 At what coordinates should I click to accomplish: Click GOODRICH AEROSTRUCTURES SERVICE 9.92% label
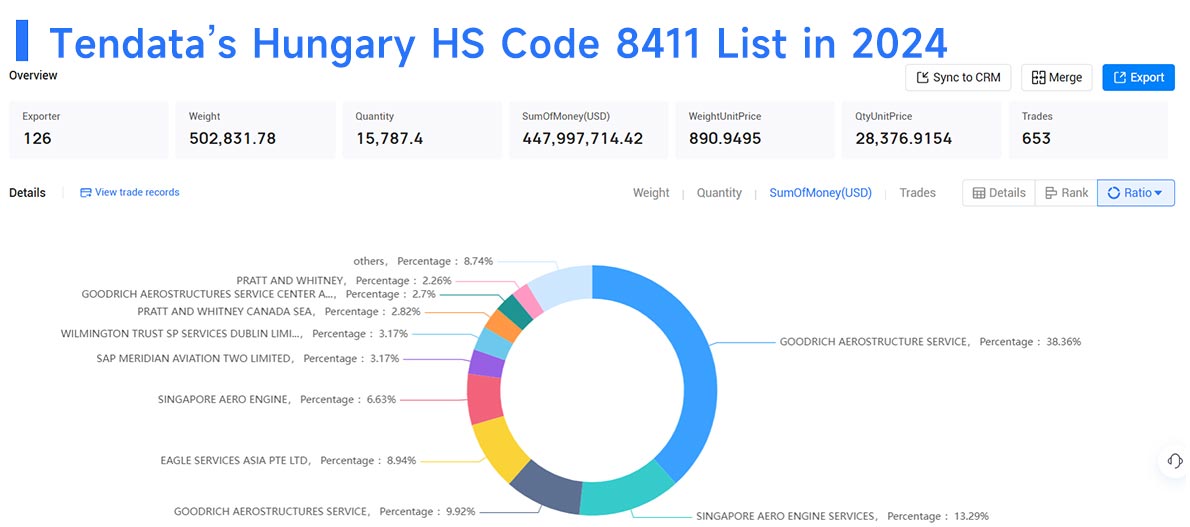coord(325,511)
